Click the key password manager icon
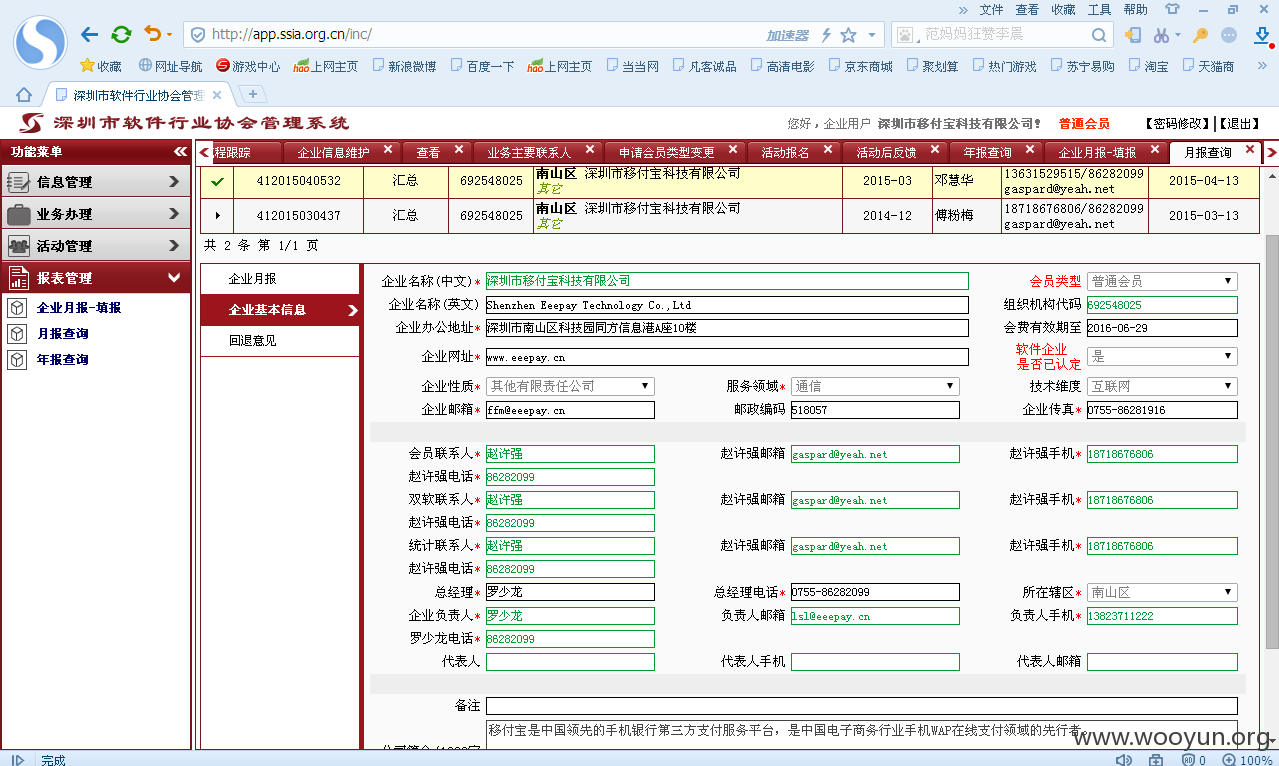 coord(1201,35)
